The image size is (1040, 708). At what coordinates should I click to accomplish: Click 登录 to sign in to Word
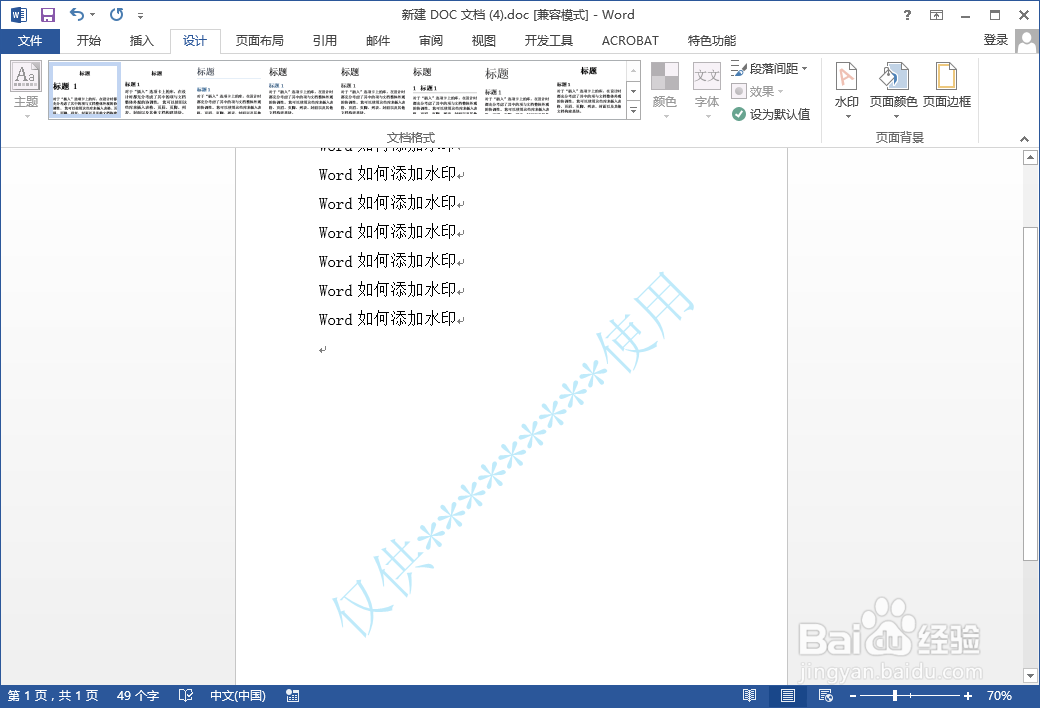[996, 40]
